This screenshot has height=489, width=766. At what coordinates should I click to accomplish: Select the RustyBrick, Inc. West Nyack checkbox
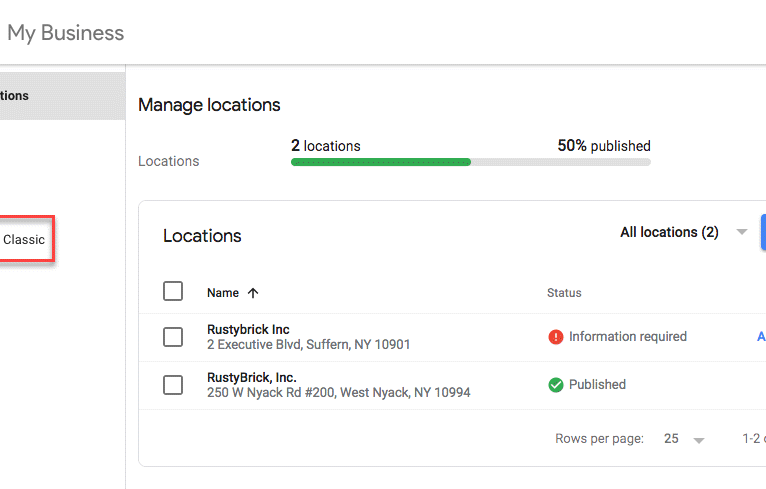(x=173, y=385)
